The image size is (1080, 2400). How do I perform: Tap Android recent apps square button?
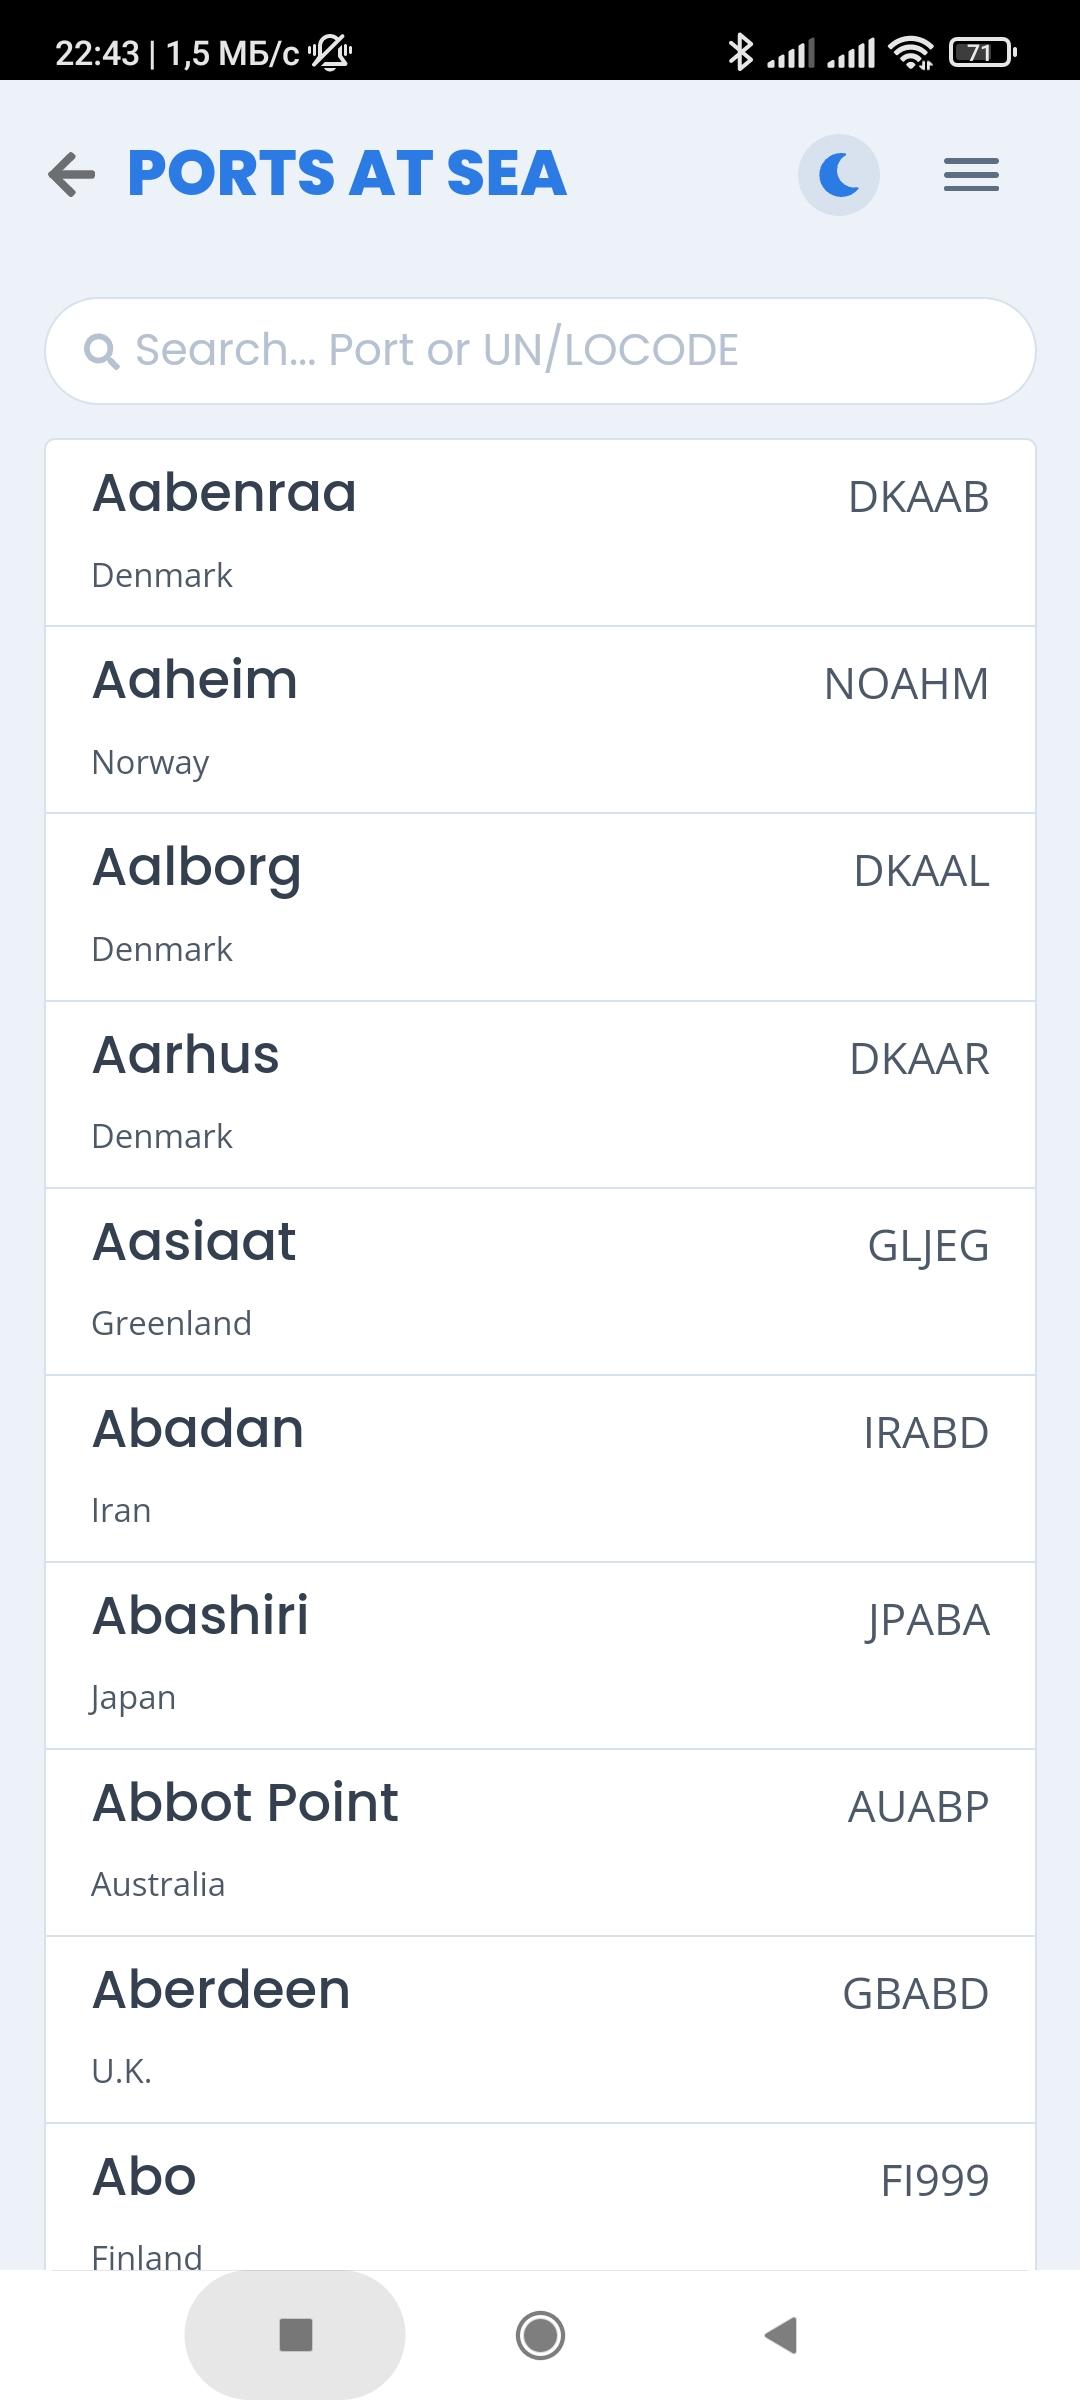pos(295,2335)
